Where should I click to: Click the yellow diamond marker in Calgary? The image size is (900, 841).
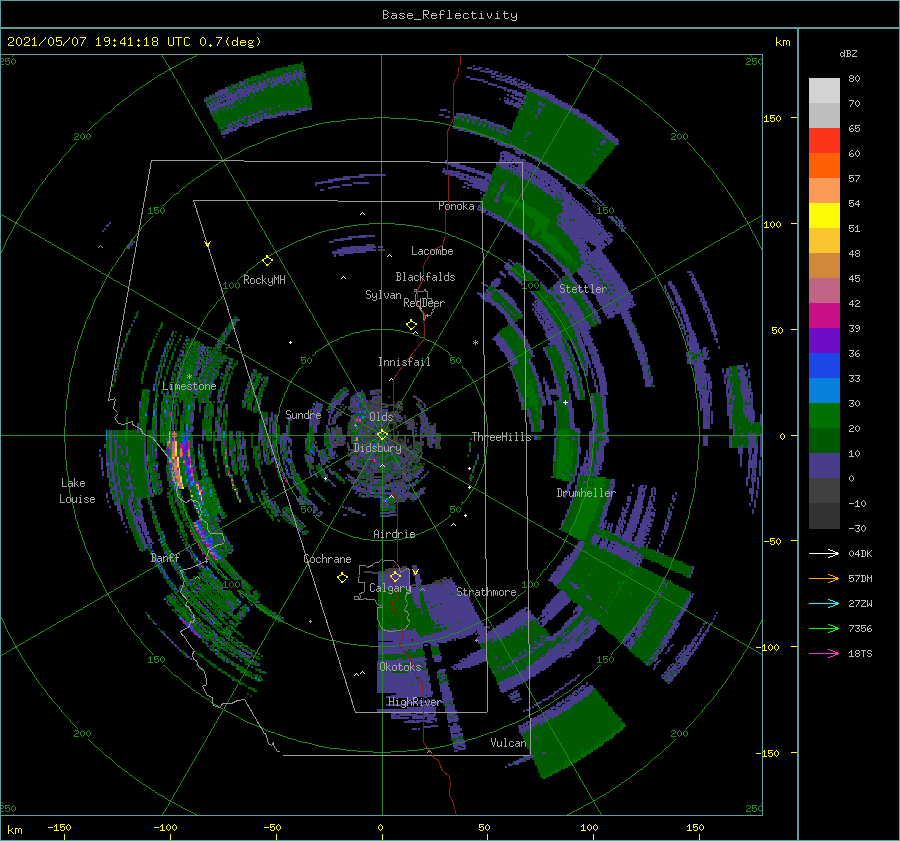point(395,576)
